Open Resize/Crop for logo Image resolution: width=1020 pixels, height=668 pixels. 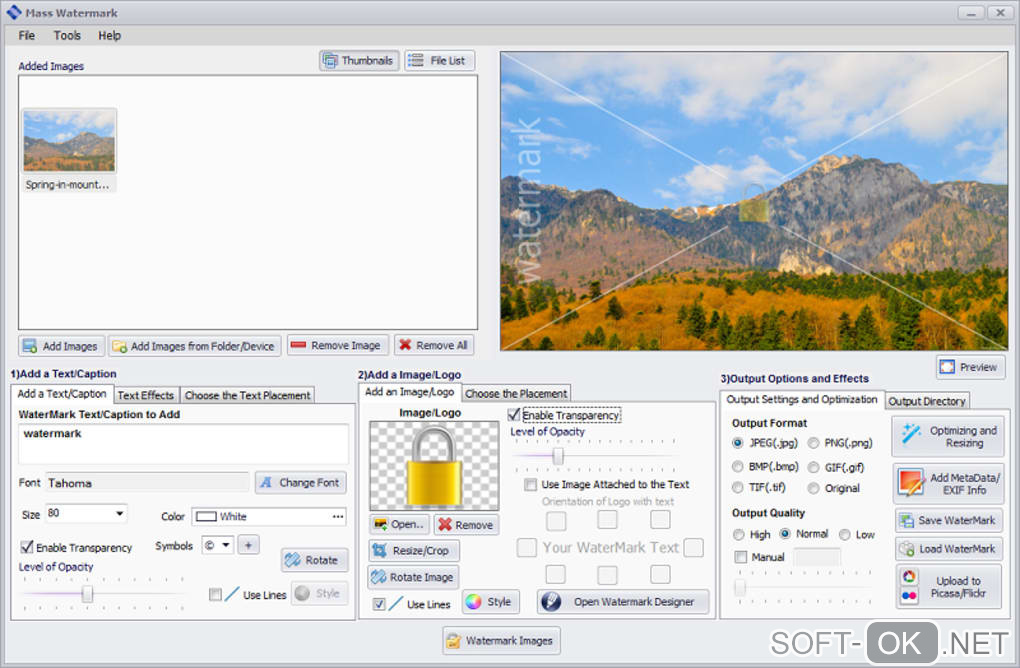(x=414, y=550)
